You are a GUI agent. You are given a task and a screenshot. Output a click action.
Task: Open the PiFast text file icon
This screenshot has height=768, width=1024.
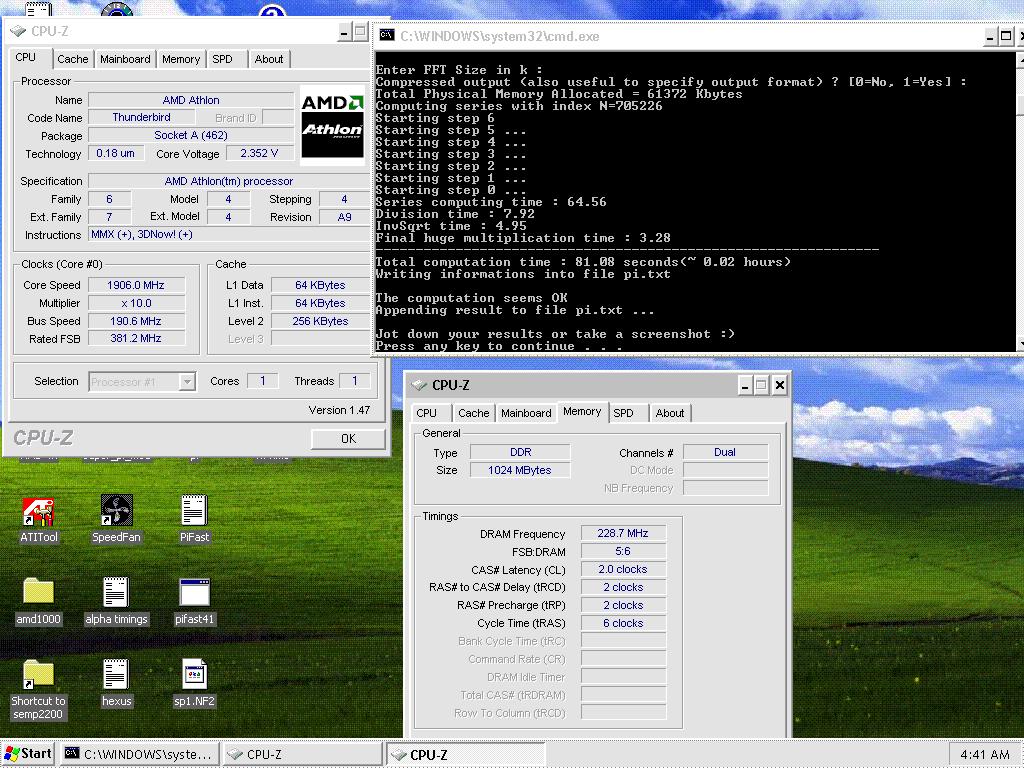coord(194,520)
